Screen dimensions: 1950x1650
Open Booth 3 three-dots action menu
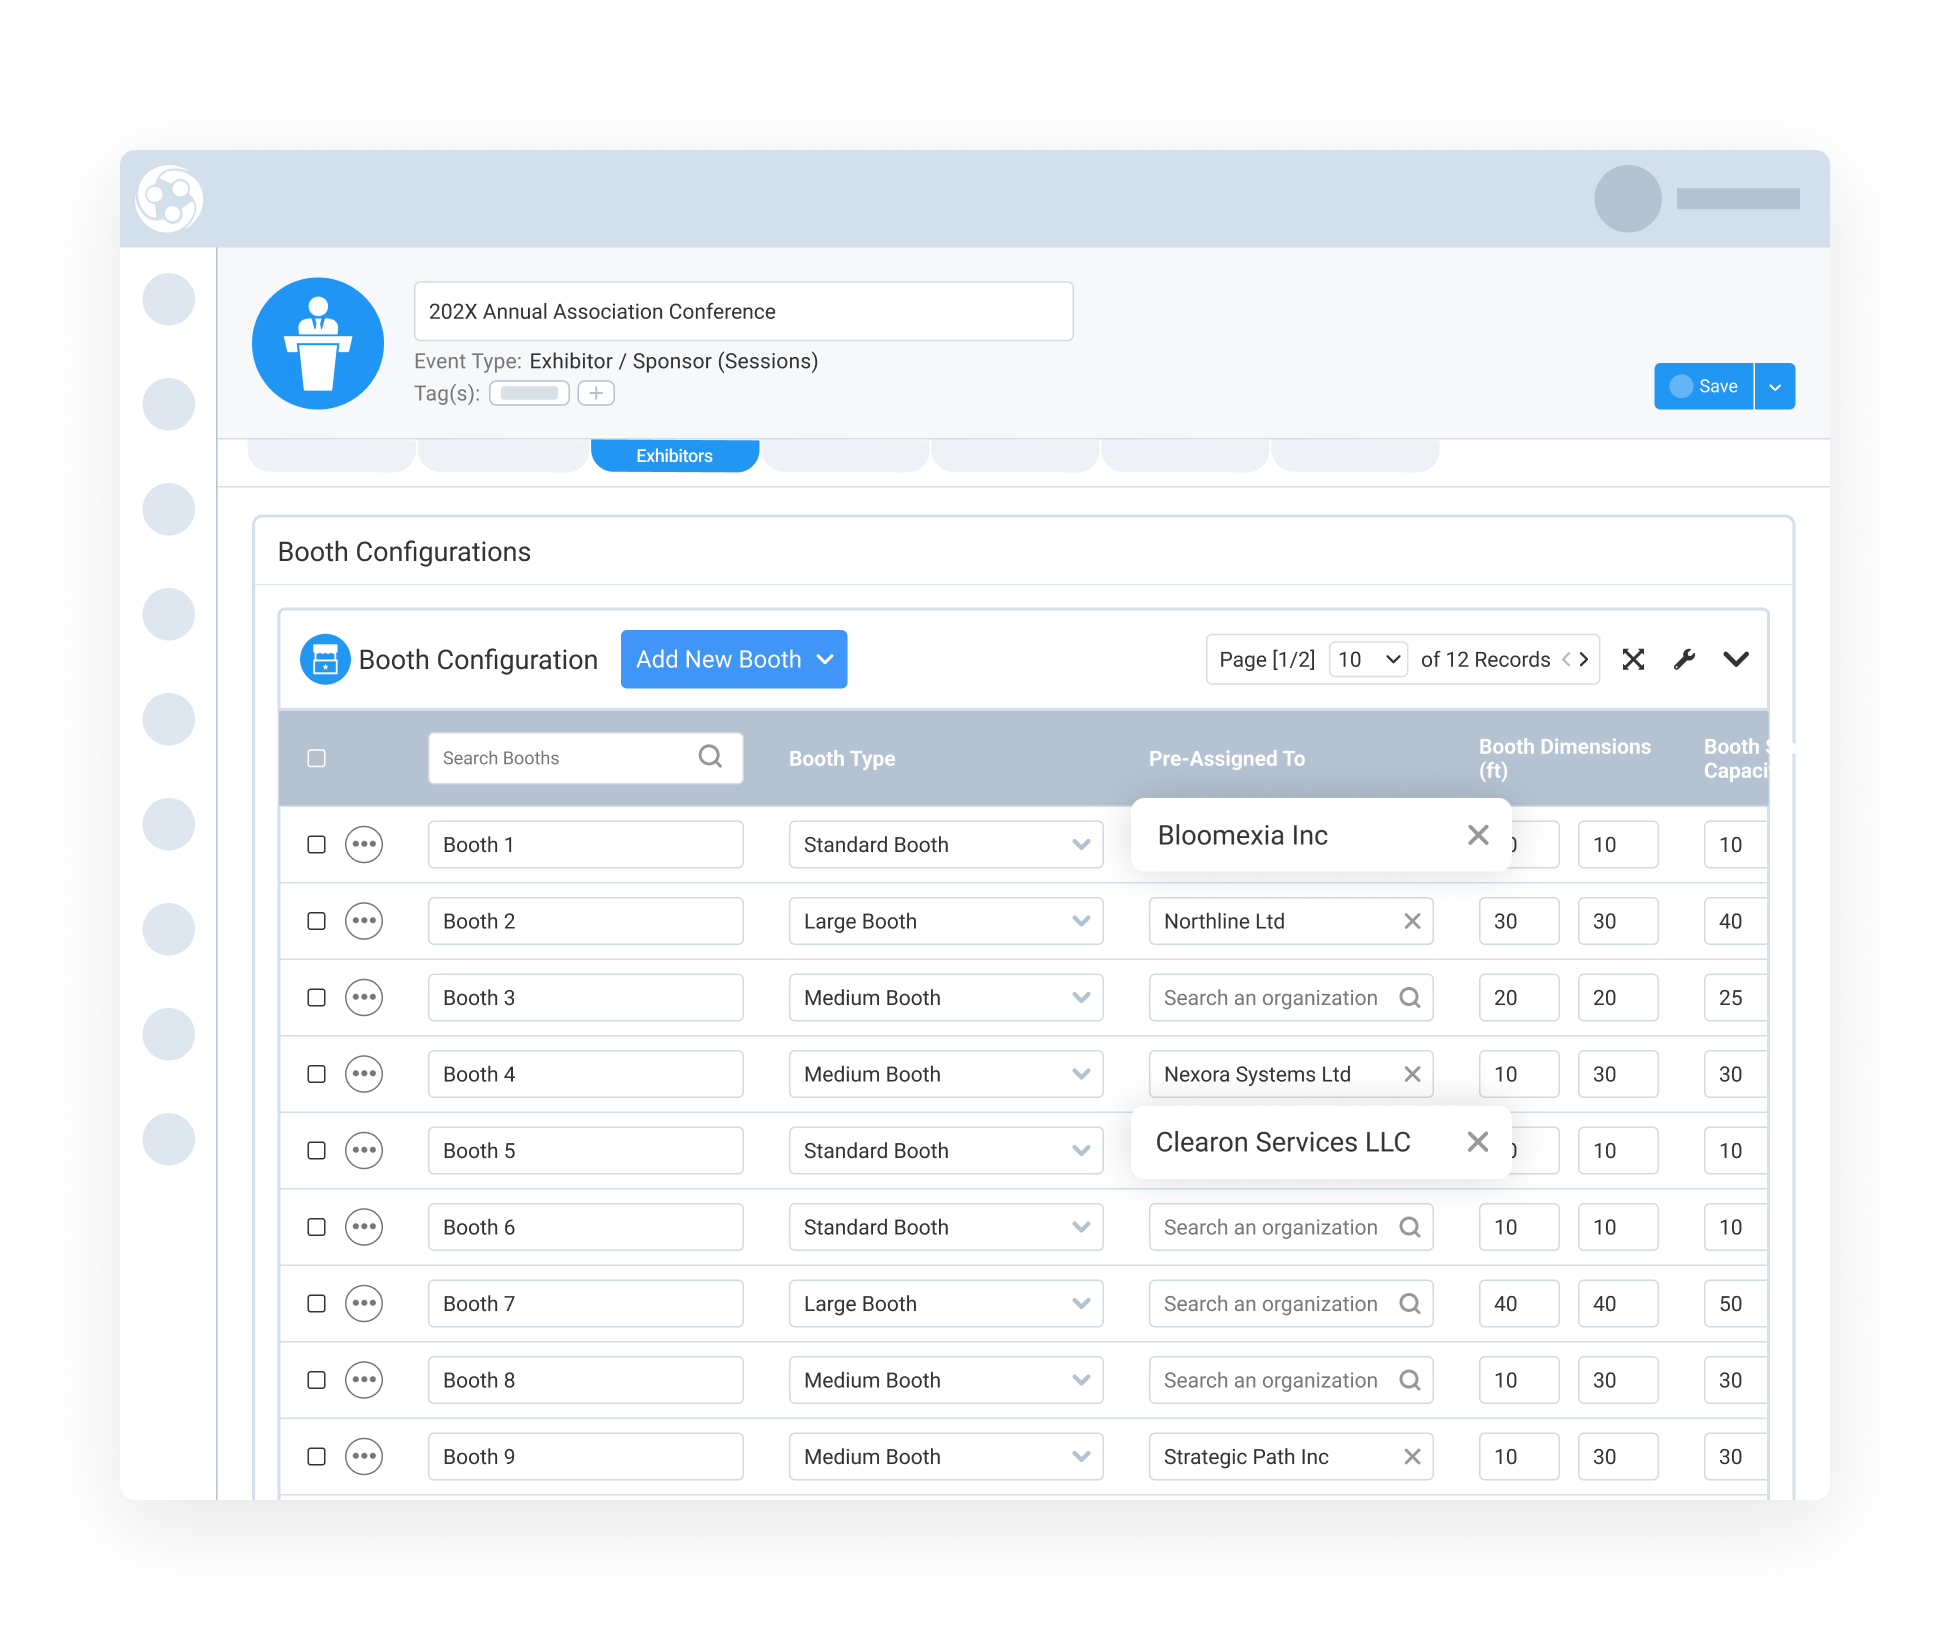pyautogui.click(x=364, y=997)
